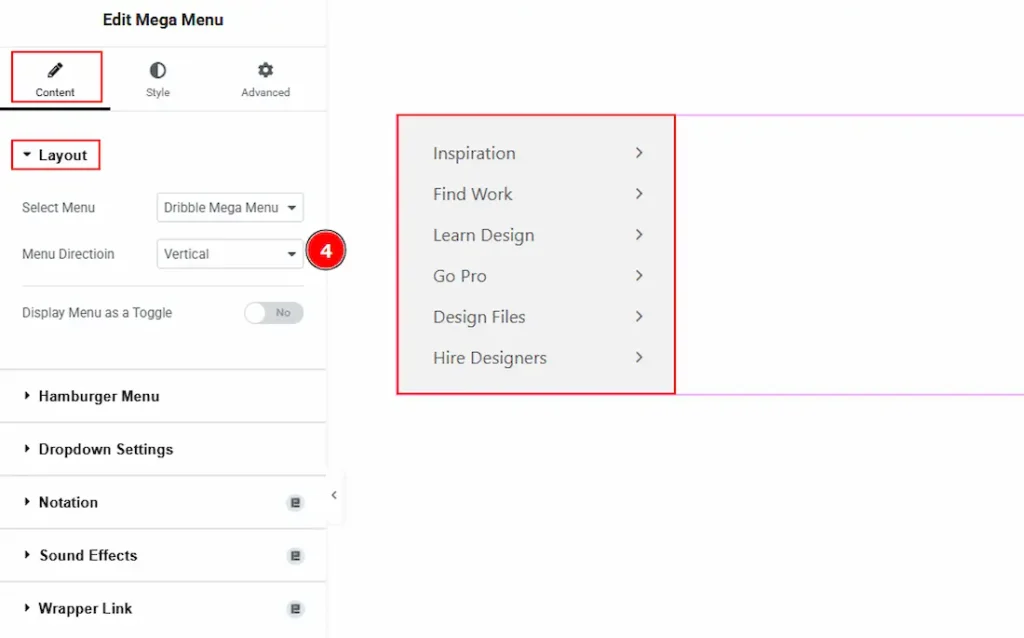
Task: Expand the Notation section
Action: click(x=67, y=502)
